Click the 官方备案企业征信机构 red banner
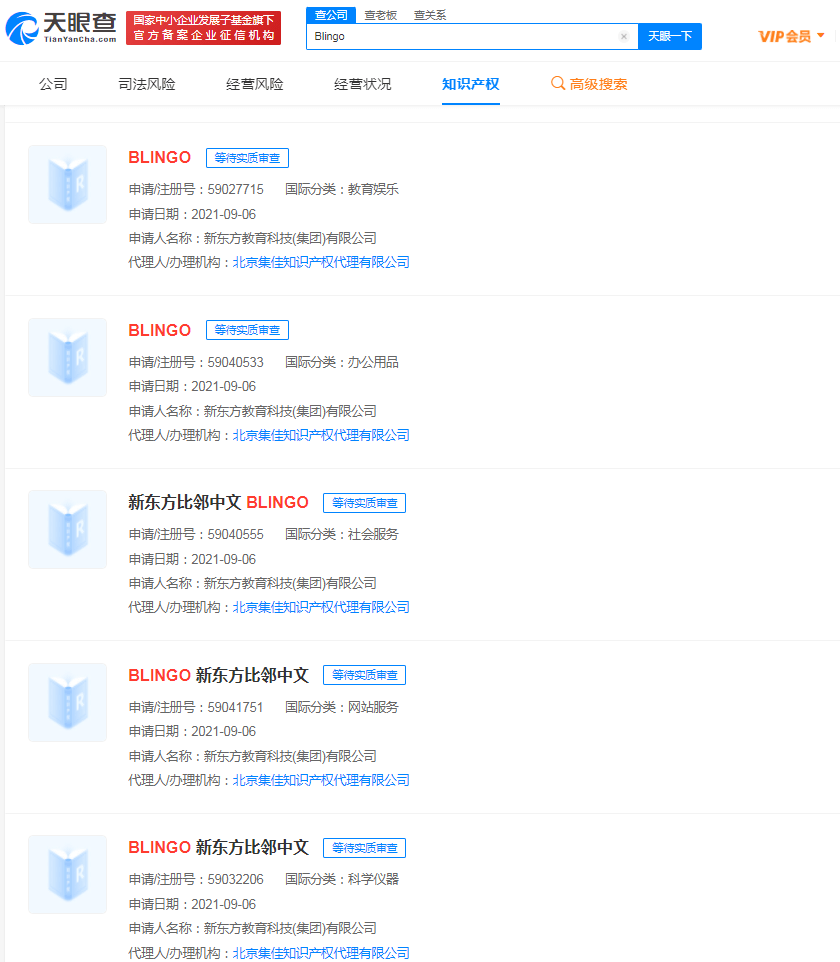This screenshot has width=840, height=962. tap(204, 28)
